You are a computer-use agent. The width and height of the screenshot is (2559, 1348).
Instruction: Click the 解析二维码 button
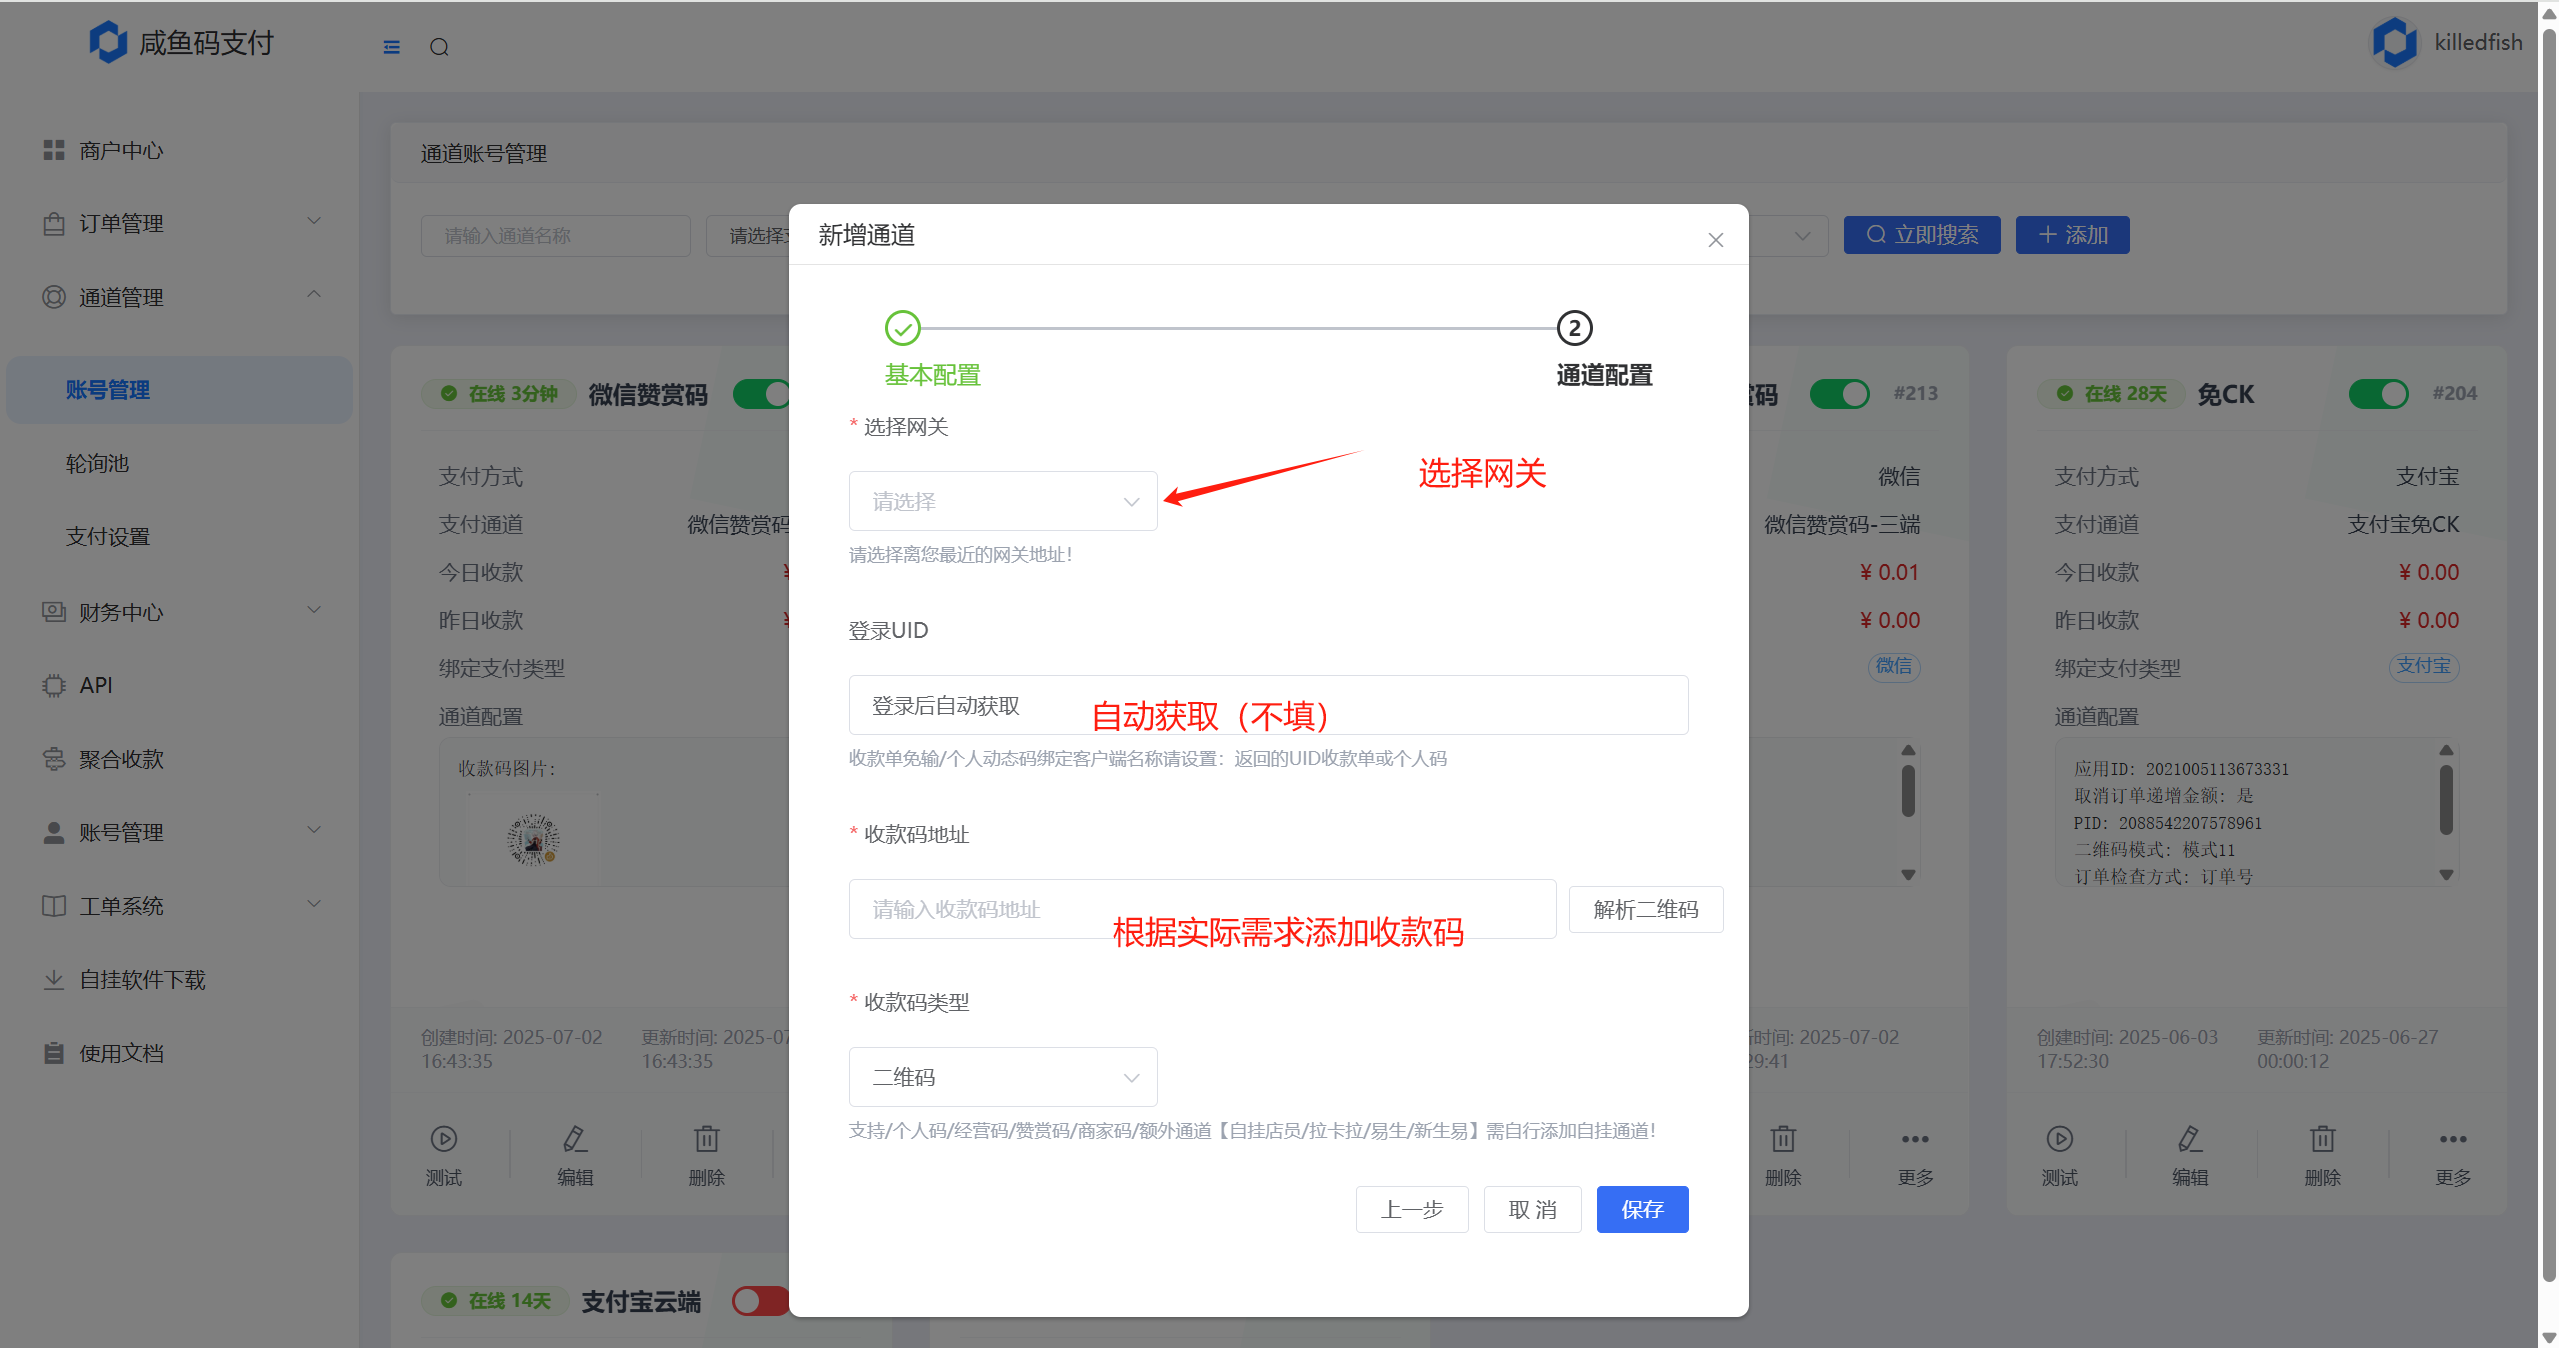1645,909
